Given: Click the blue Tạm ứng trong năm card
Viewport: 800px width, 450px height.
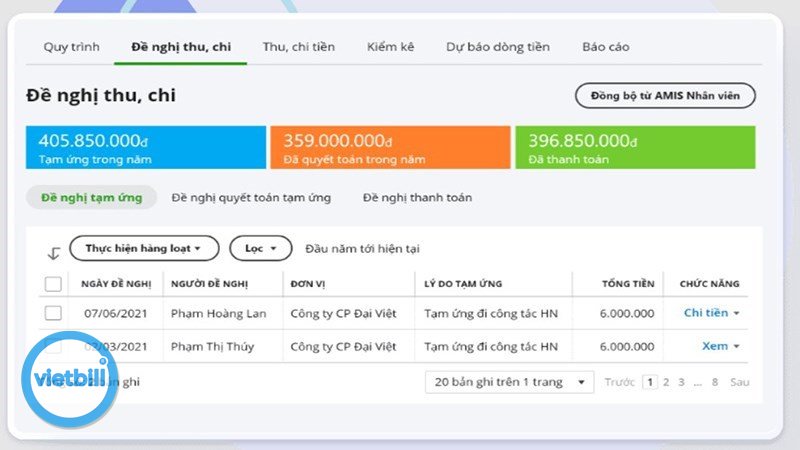Looking at the screenshot, I should coord(146,147).
